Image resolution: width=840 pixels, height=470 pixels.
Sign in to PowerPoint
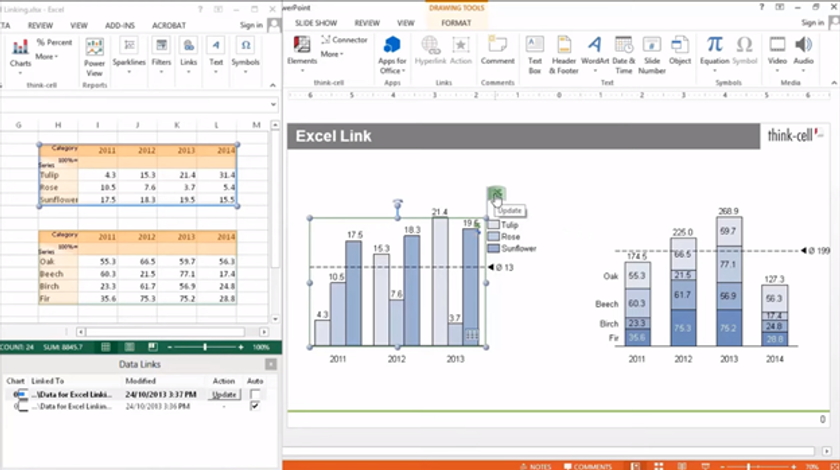coord(813,23)
